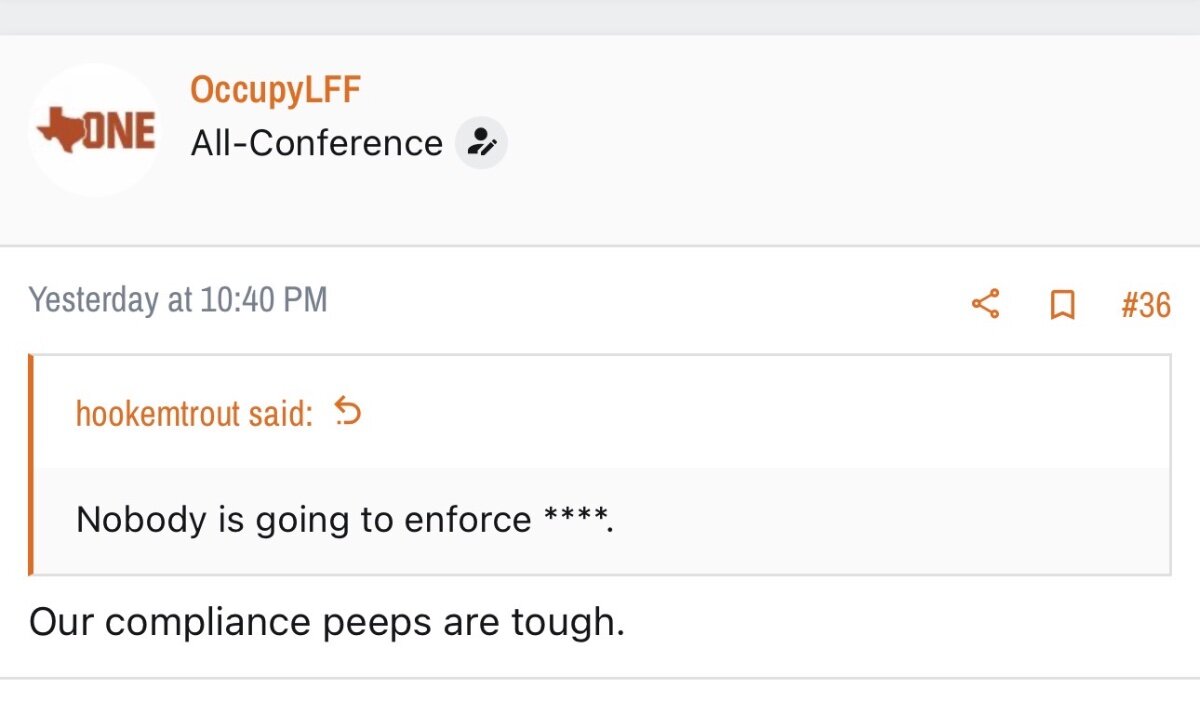Click the share post icon
Screen dimensions: 1200x714
point(985,304)
